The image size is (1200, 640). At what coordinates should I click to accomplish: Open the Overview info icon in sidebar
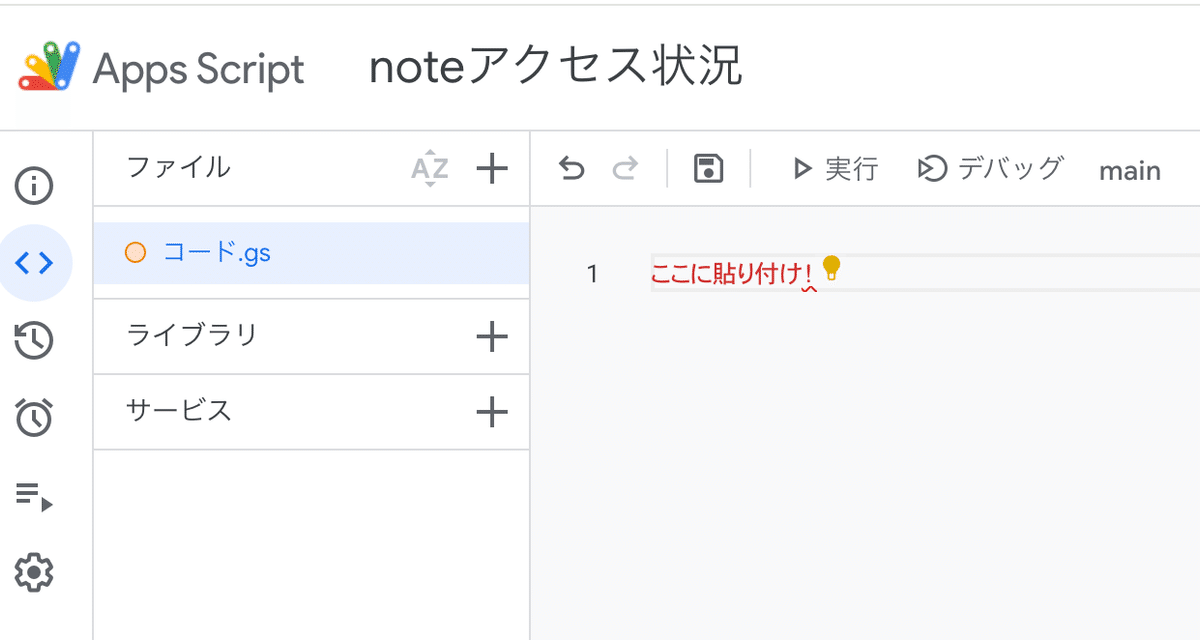[35, 186]
